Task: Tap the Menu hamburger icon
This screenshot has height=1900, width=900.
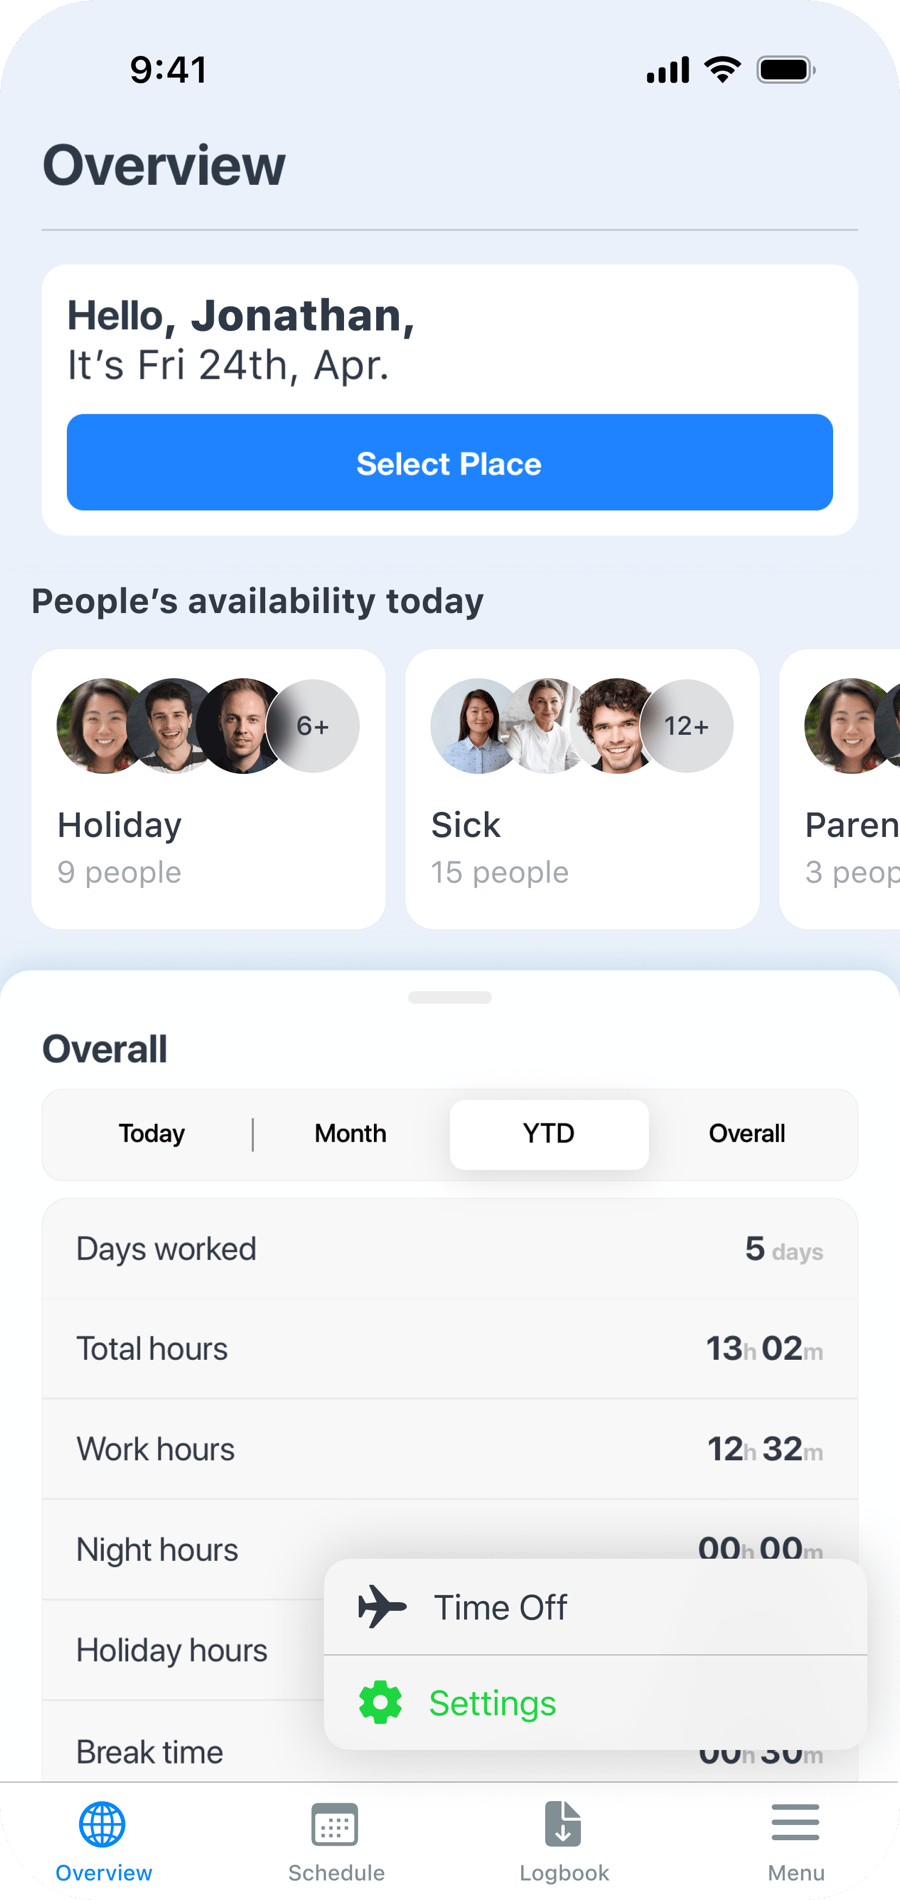Action: [795, 1823]
